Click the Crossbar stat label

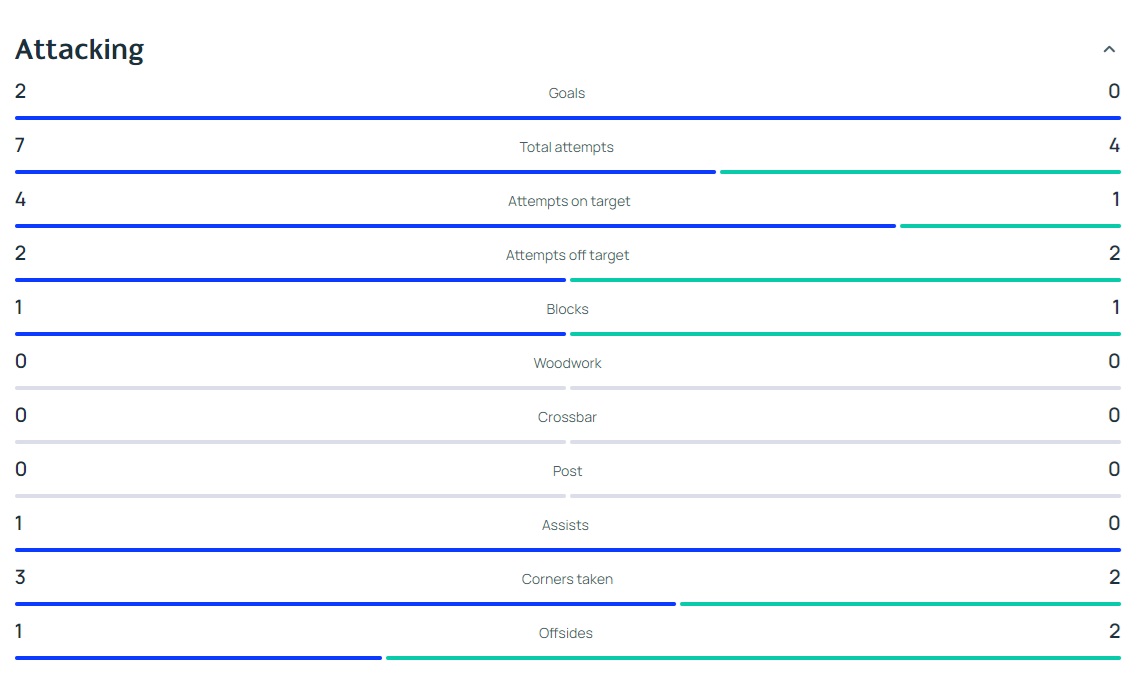pyautogui.click(x=567, y=417)
